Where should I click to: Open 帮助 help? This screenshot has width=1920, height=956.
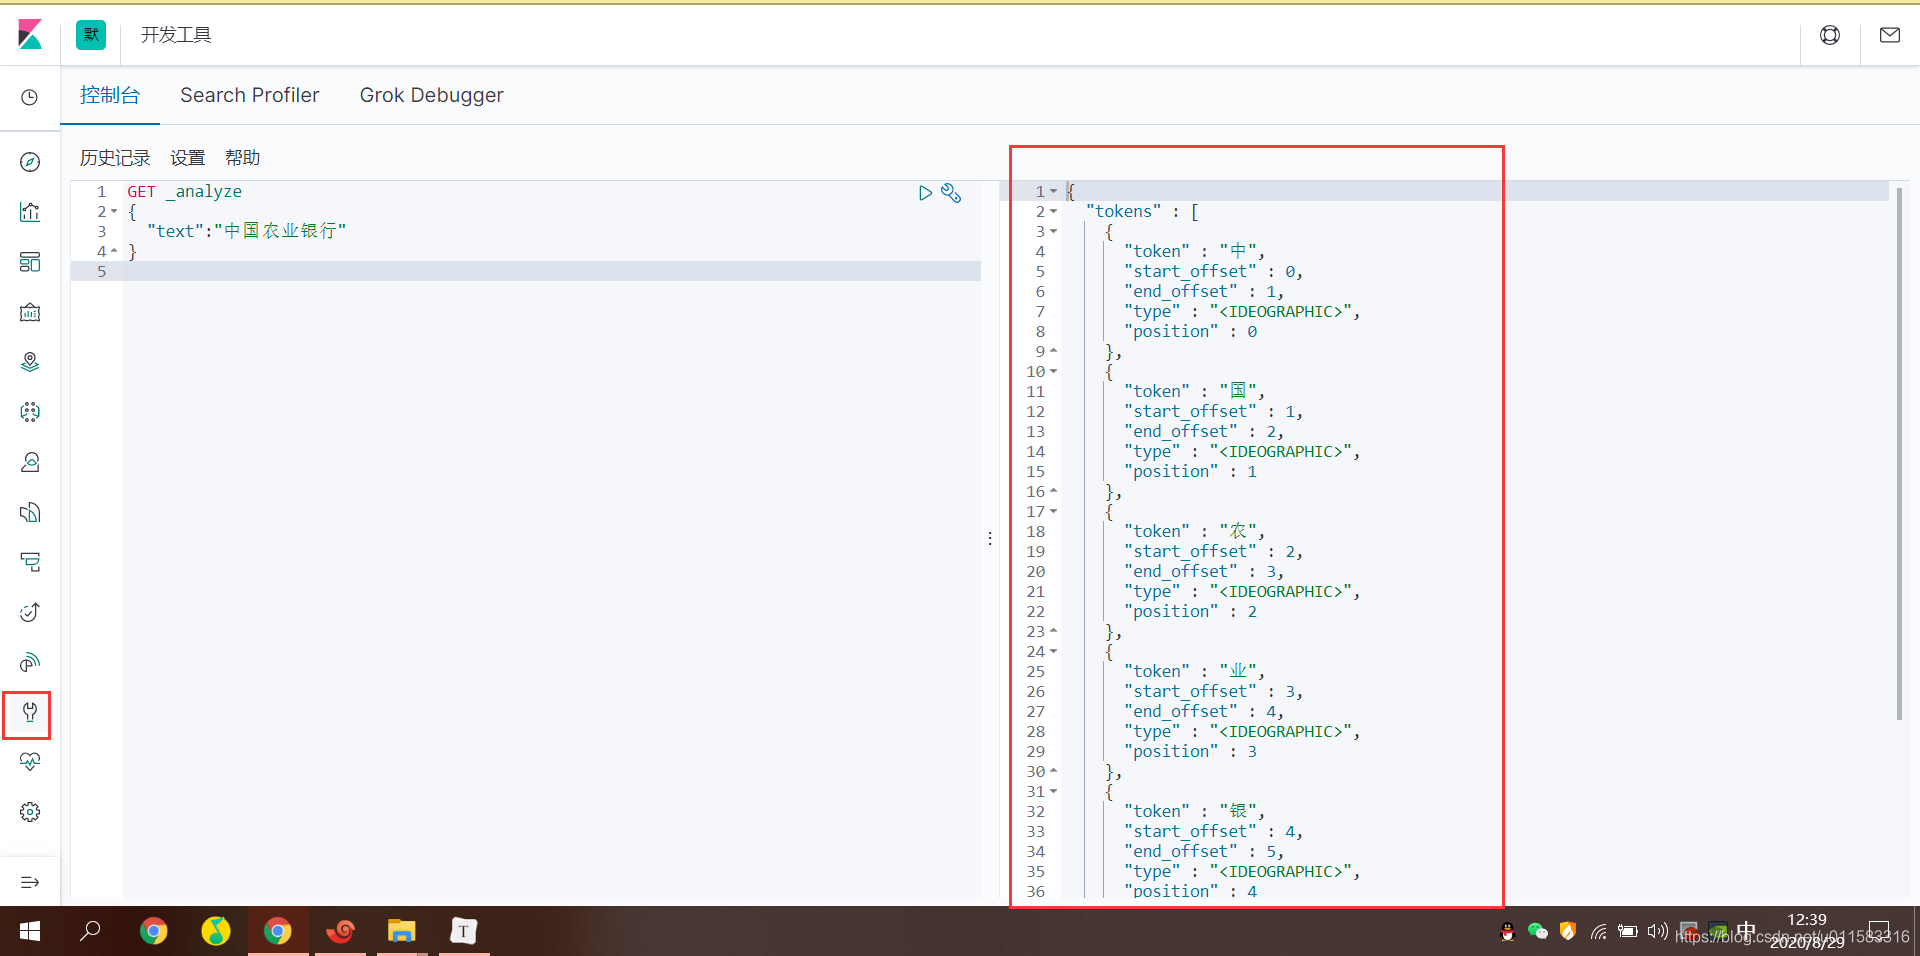(x=242, y=158)
